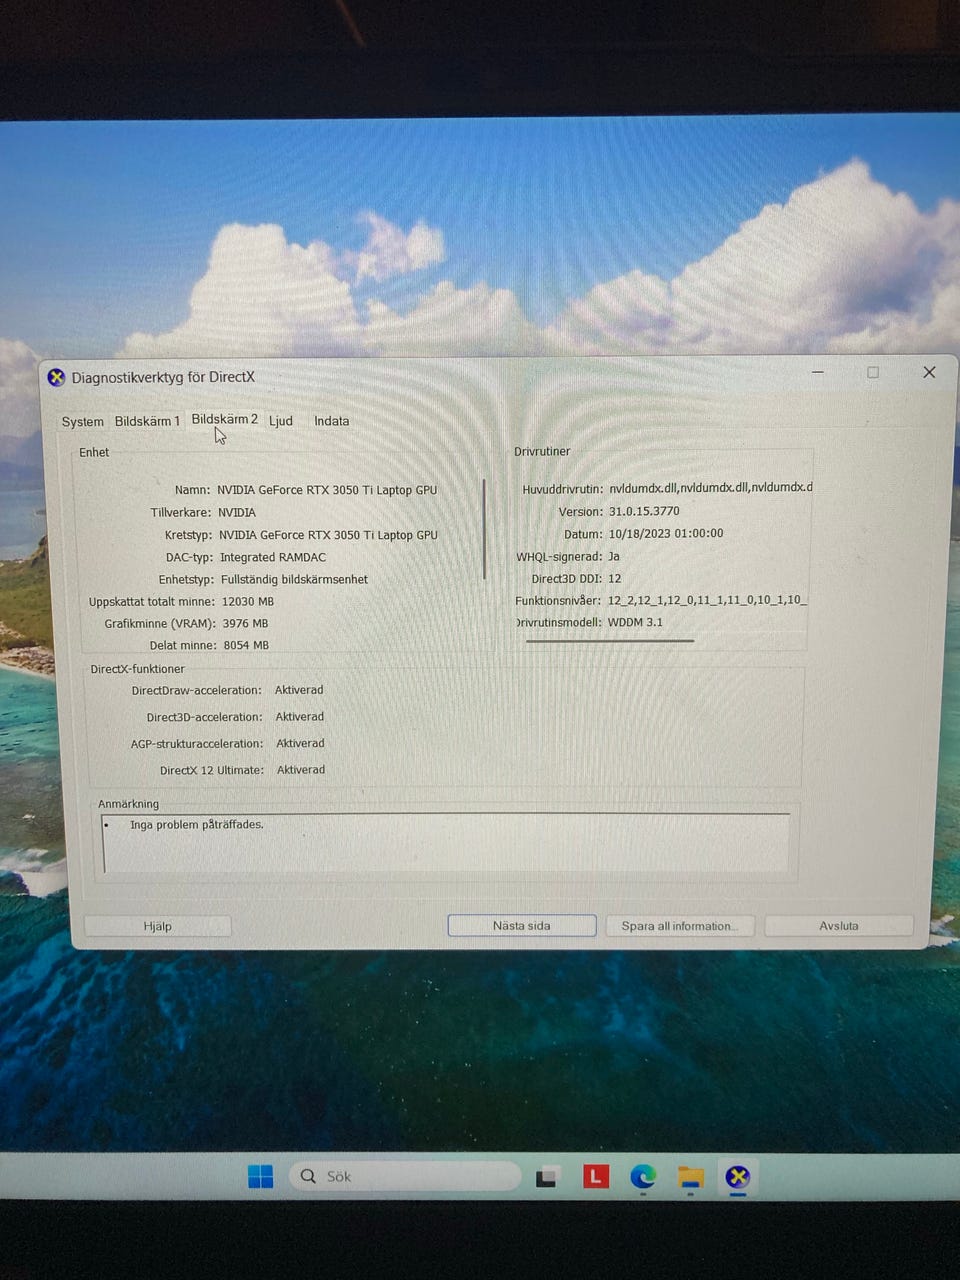The image size is (960, 1280).
Task: Open File Explorer from taskbar
Action: tap(690, 1177)
